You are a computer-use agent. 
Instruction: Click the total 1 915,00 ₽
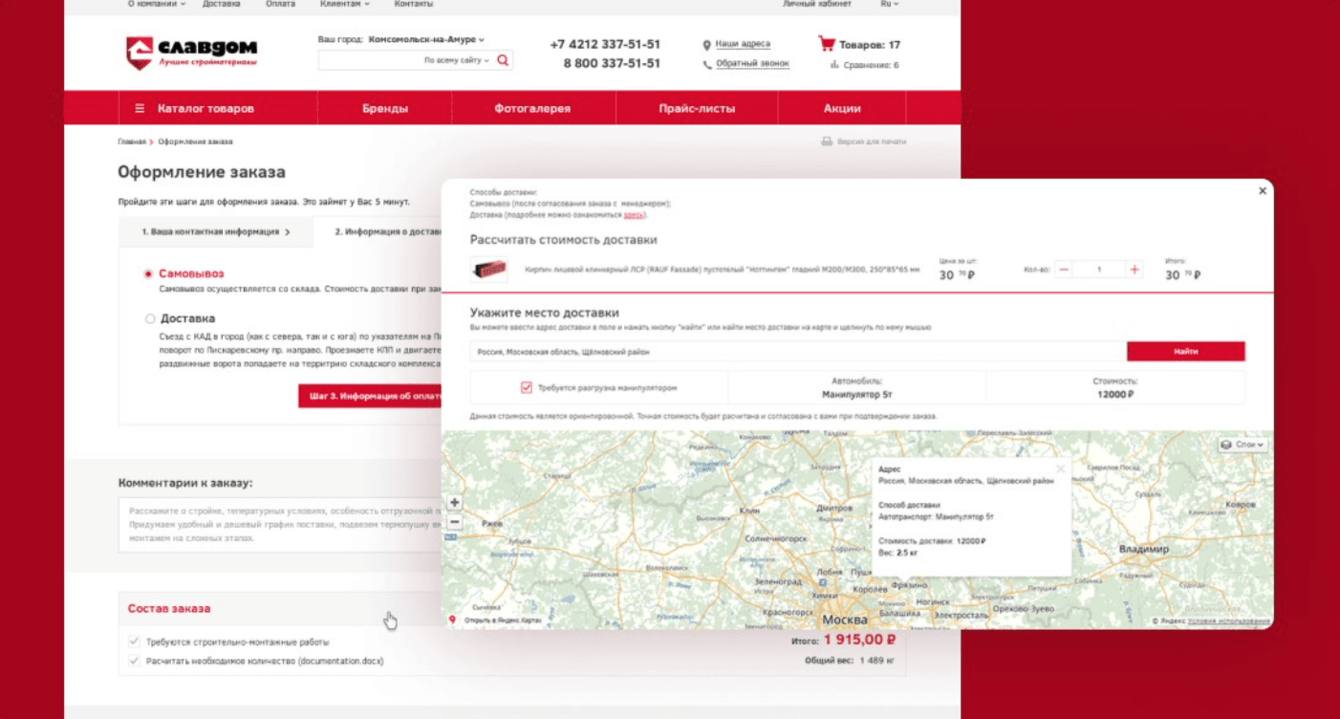(859, 640)
